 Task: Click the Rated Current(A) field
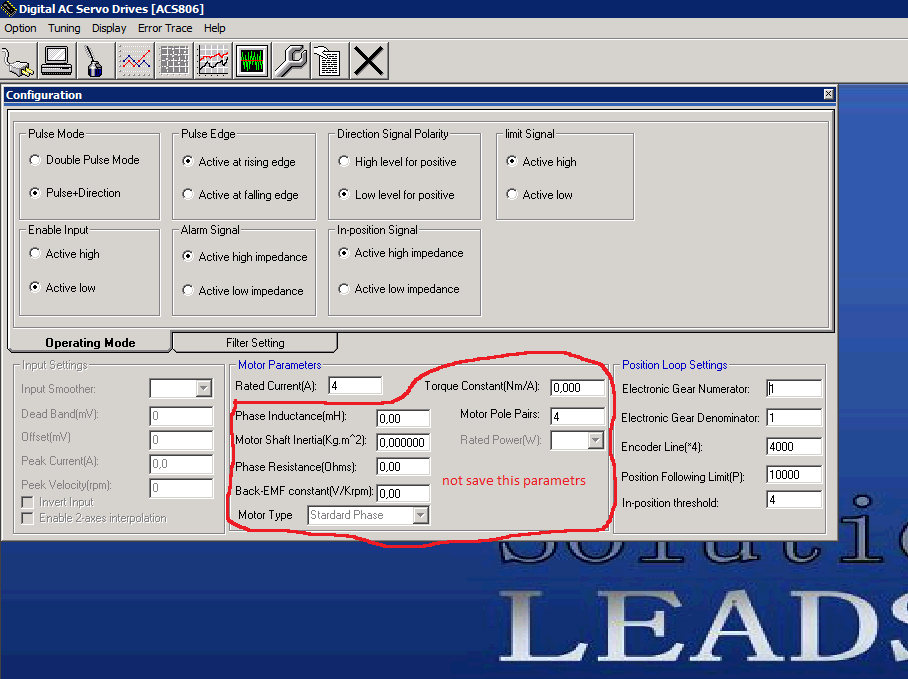coord(355,386)
